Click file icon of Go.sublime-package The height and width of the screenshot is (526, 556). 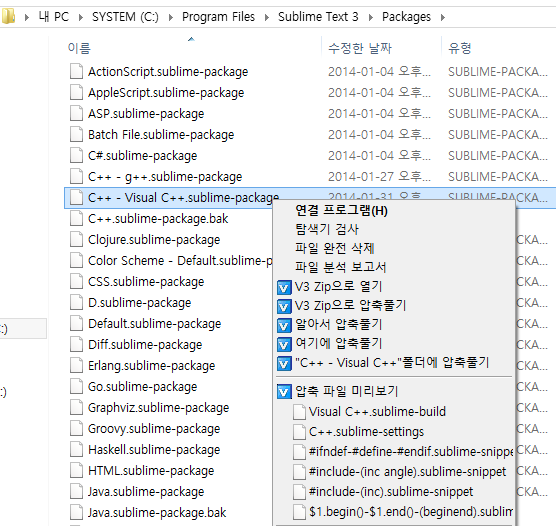[x=76, y=386]
